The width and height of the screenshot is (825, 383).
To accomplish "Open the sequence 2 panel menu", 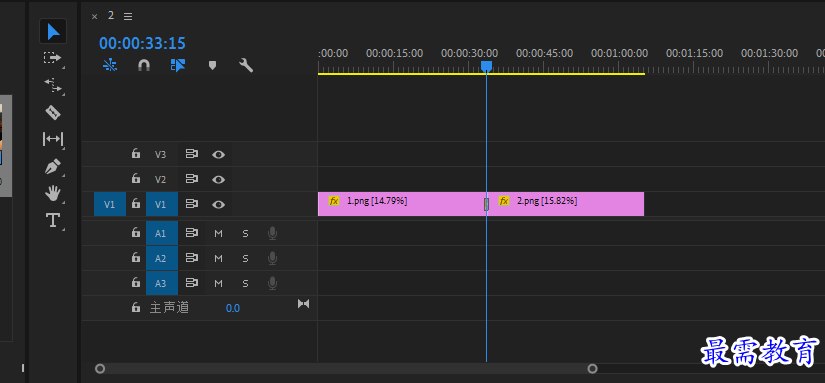I will click(x=128, y=16).
